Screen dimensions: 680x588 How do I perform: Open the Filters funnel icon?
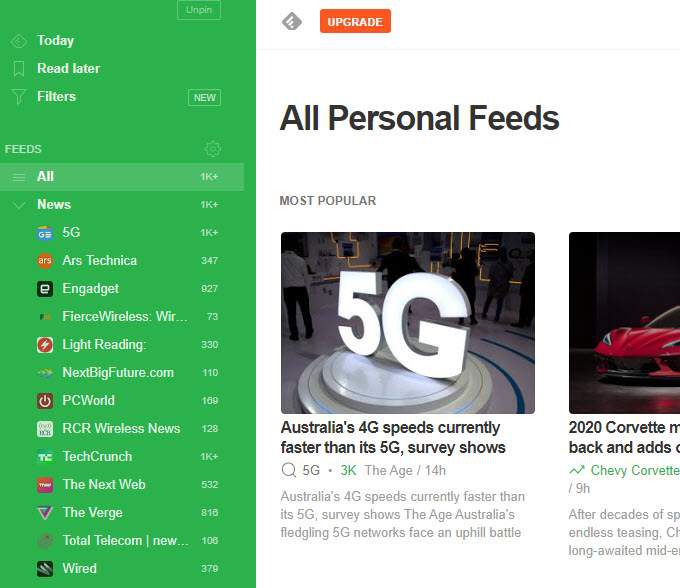click(x=19, y=97)
